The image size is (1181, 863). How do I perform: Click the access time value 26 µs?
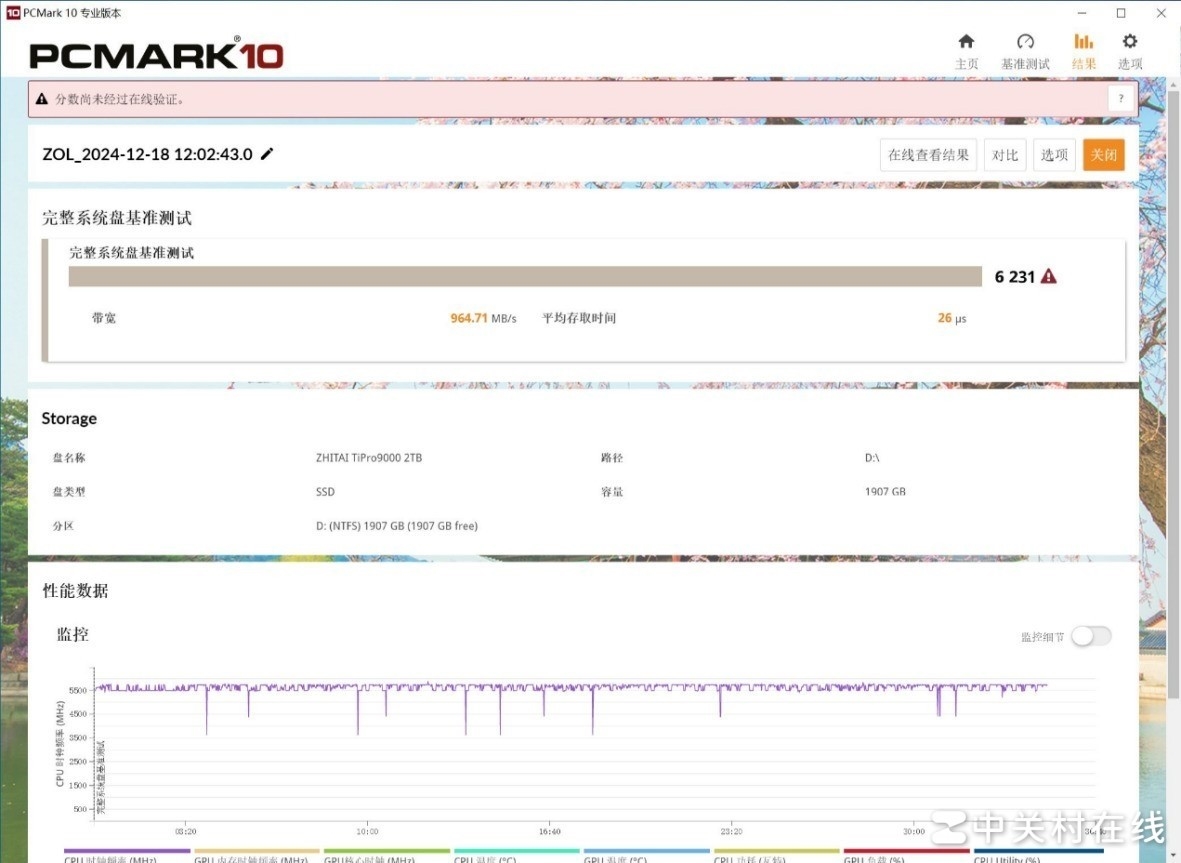(x=951, y=318)
